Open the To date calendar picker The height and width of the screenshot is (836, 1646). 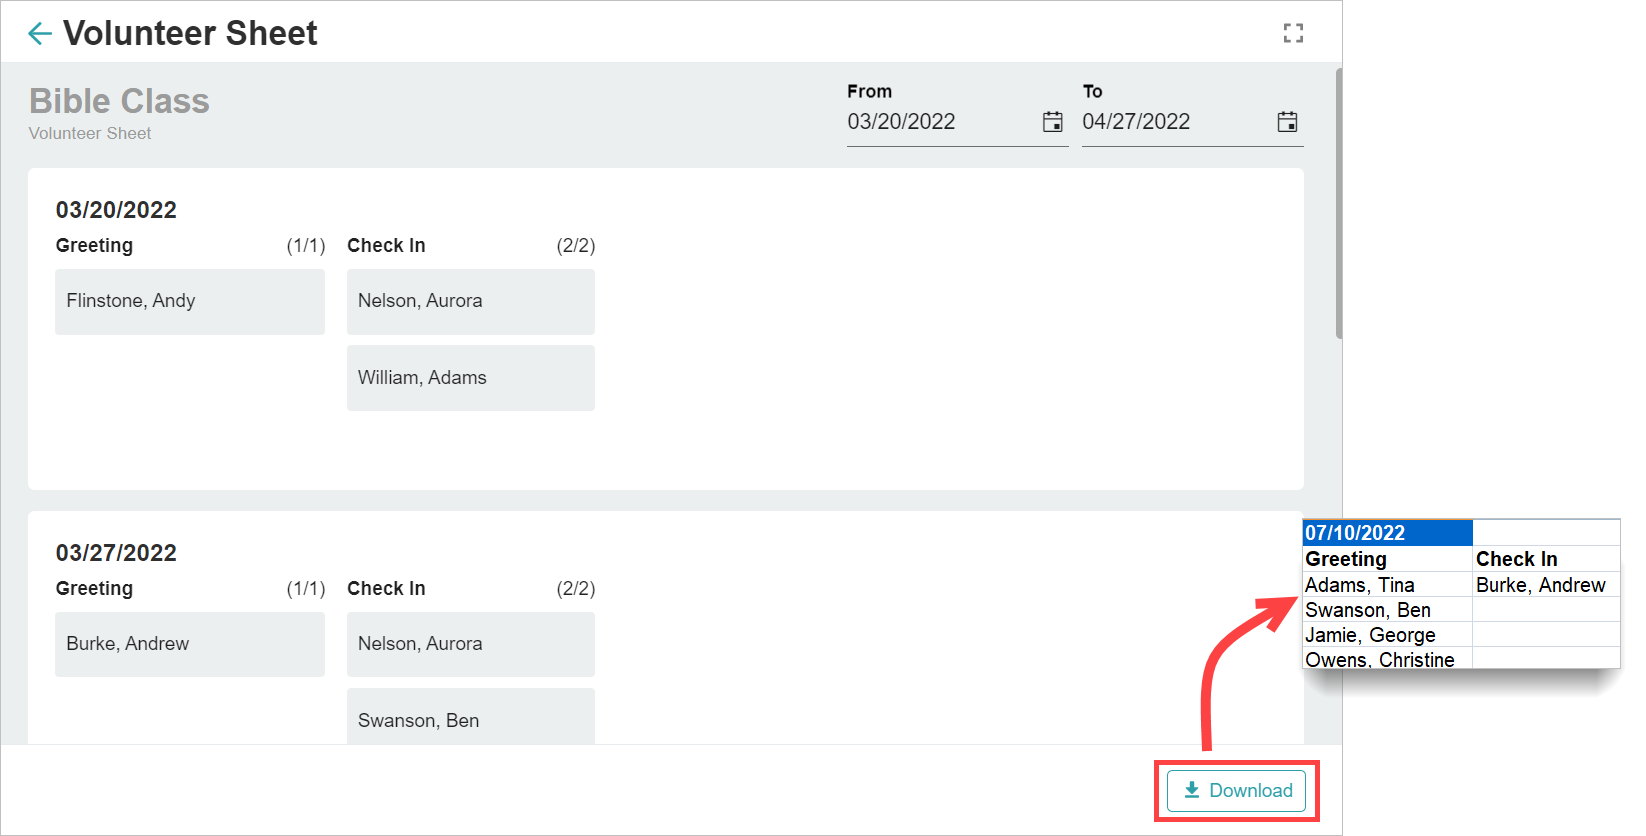click(x=1288, y=122)
